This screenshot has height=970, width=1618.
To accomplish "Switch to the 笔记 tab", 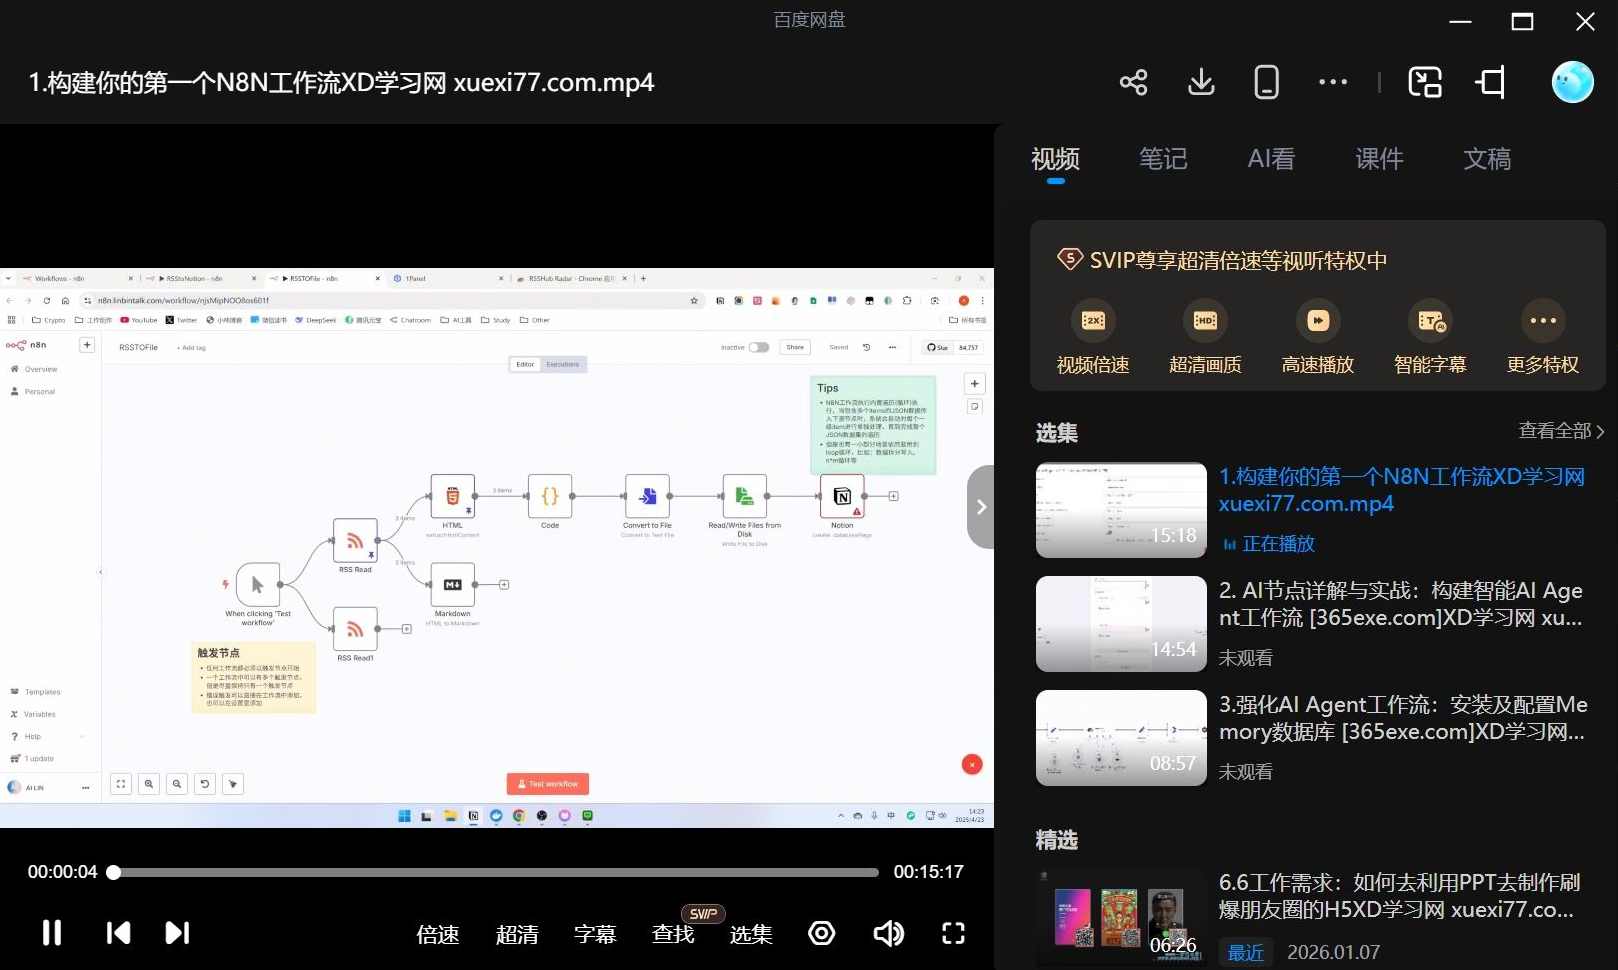I will (1163, 159).
